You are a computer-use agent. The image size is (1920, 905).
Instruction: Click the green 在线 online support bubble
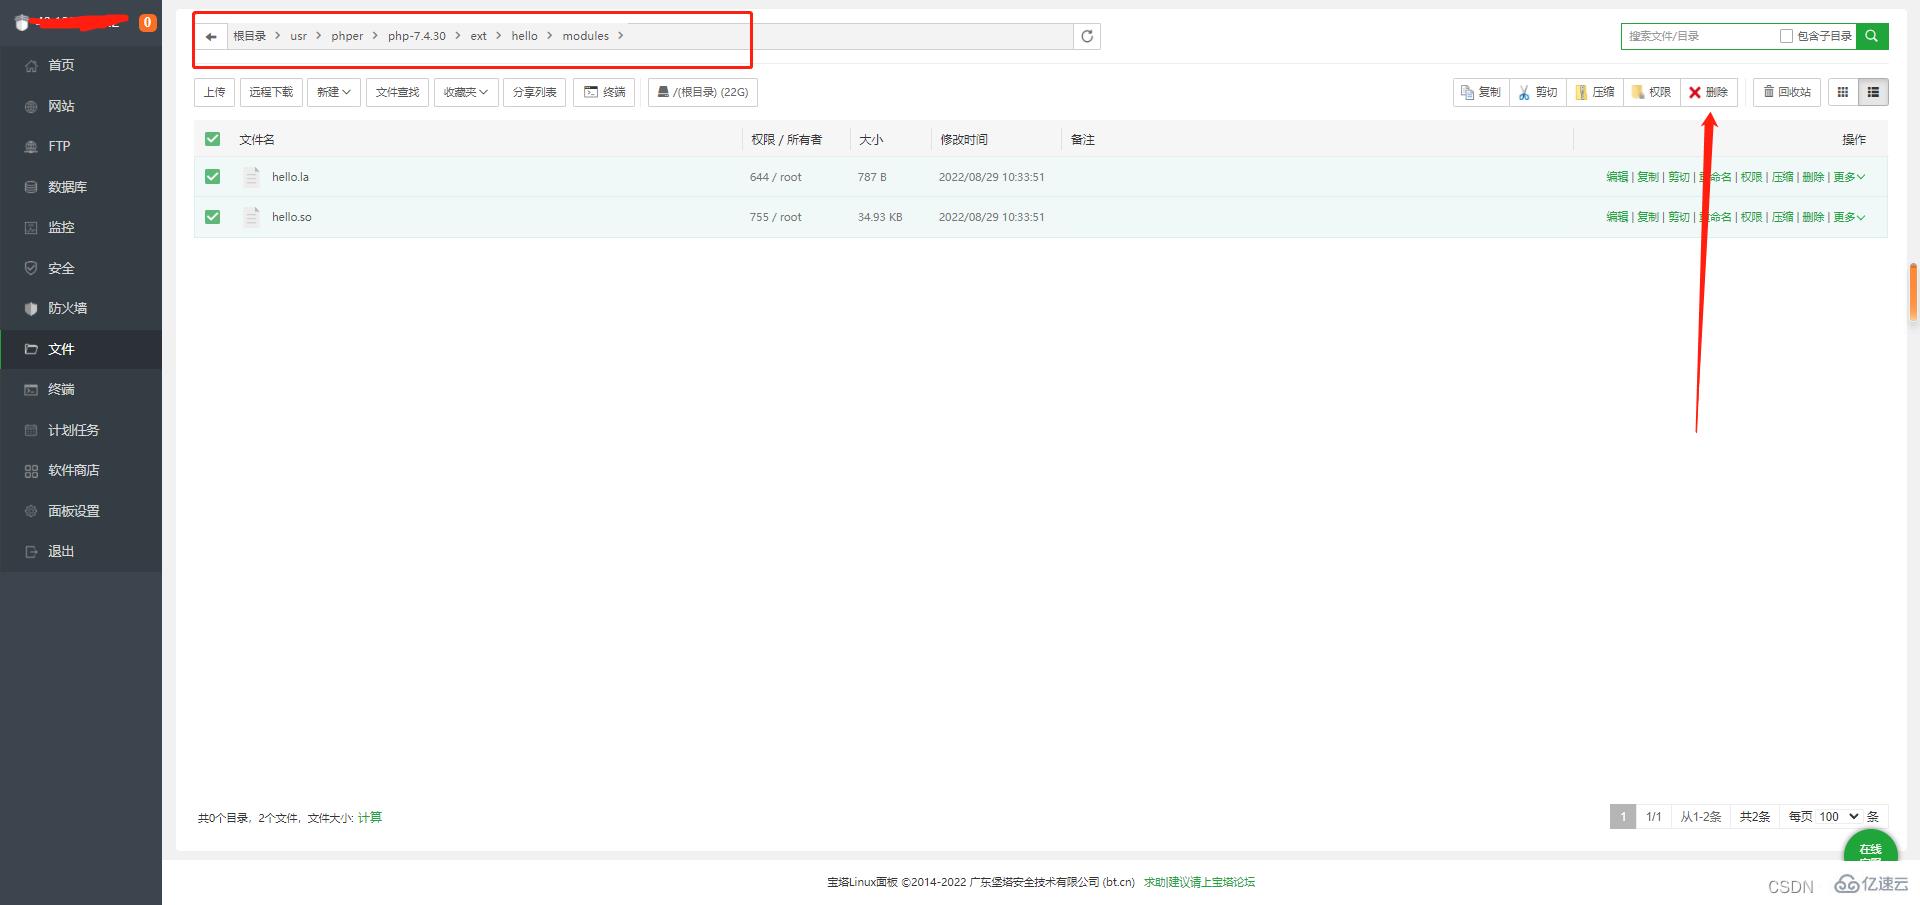click(1870, 847)
